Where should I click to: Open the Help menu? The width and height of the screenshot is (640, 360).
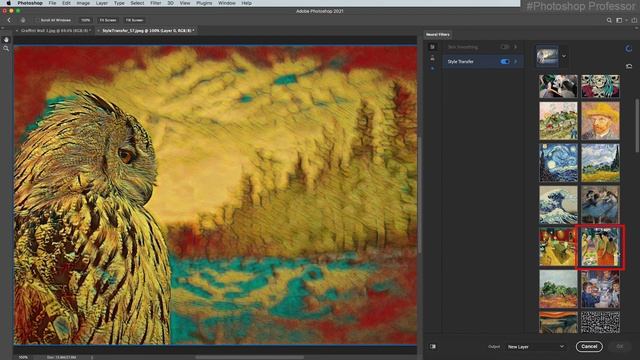click(247, 3)
